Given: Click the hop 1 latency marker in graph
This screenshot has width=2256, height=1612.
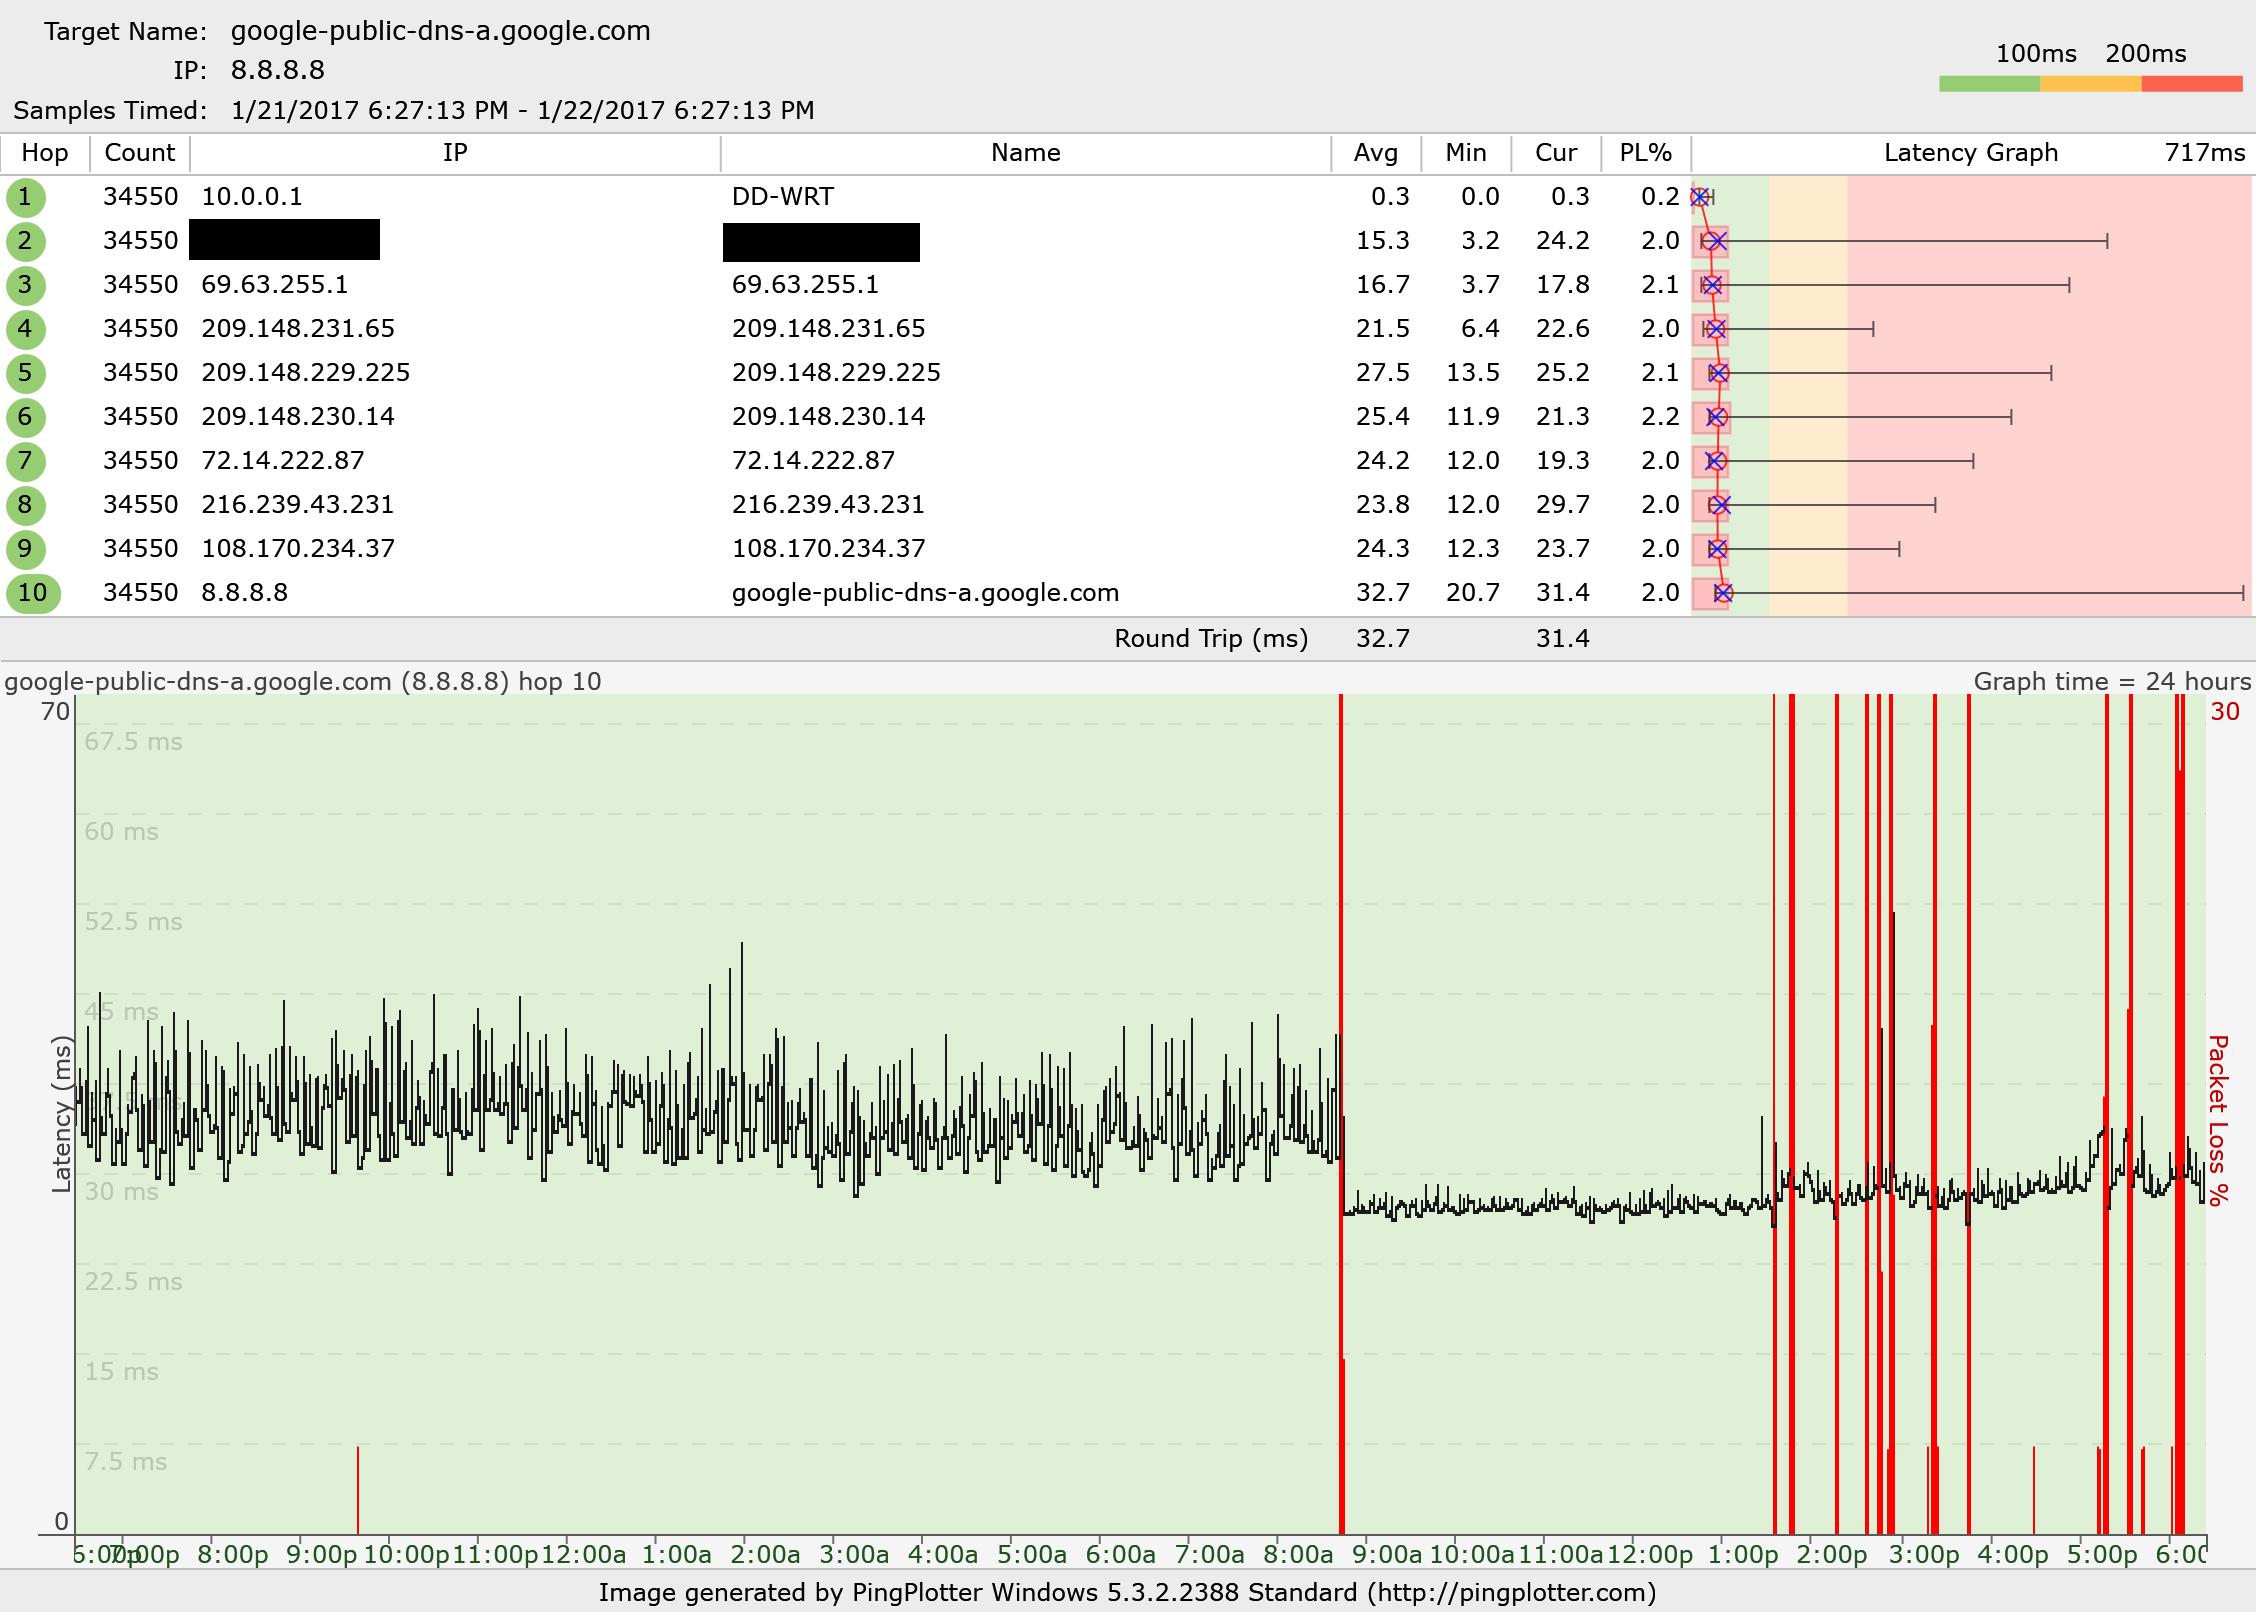Looking at the screenshot, I should coord(1699,197).
